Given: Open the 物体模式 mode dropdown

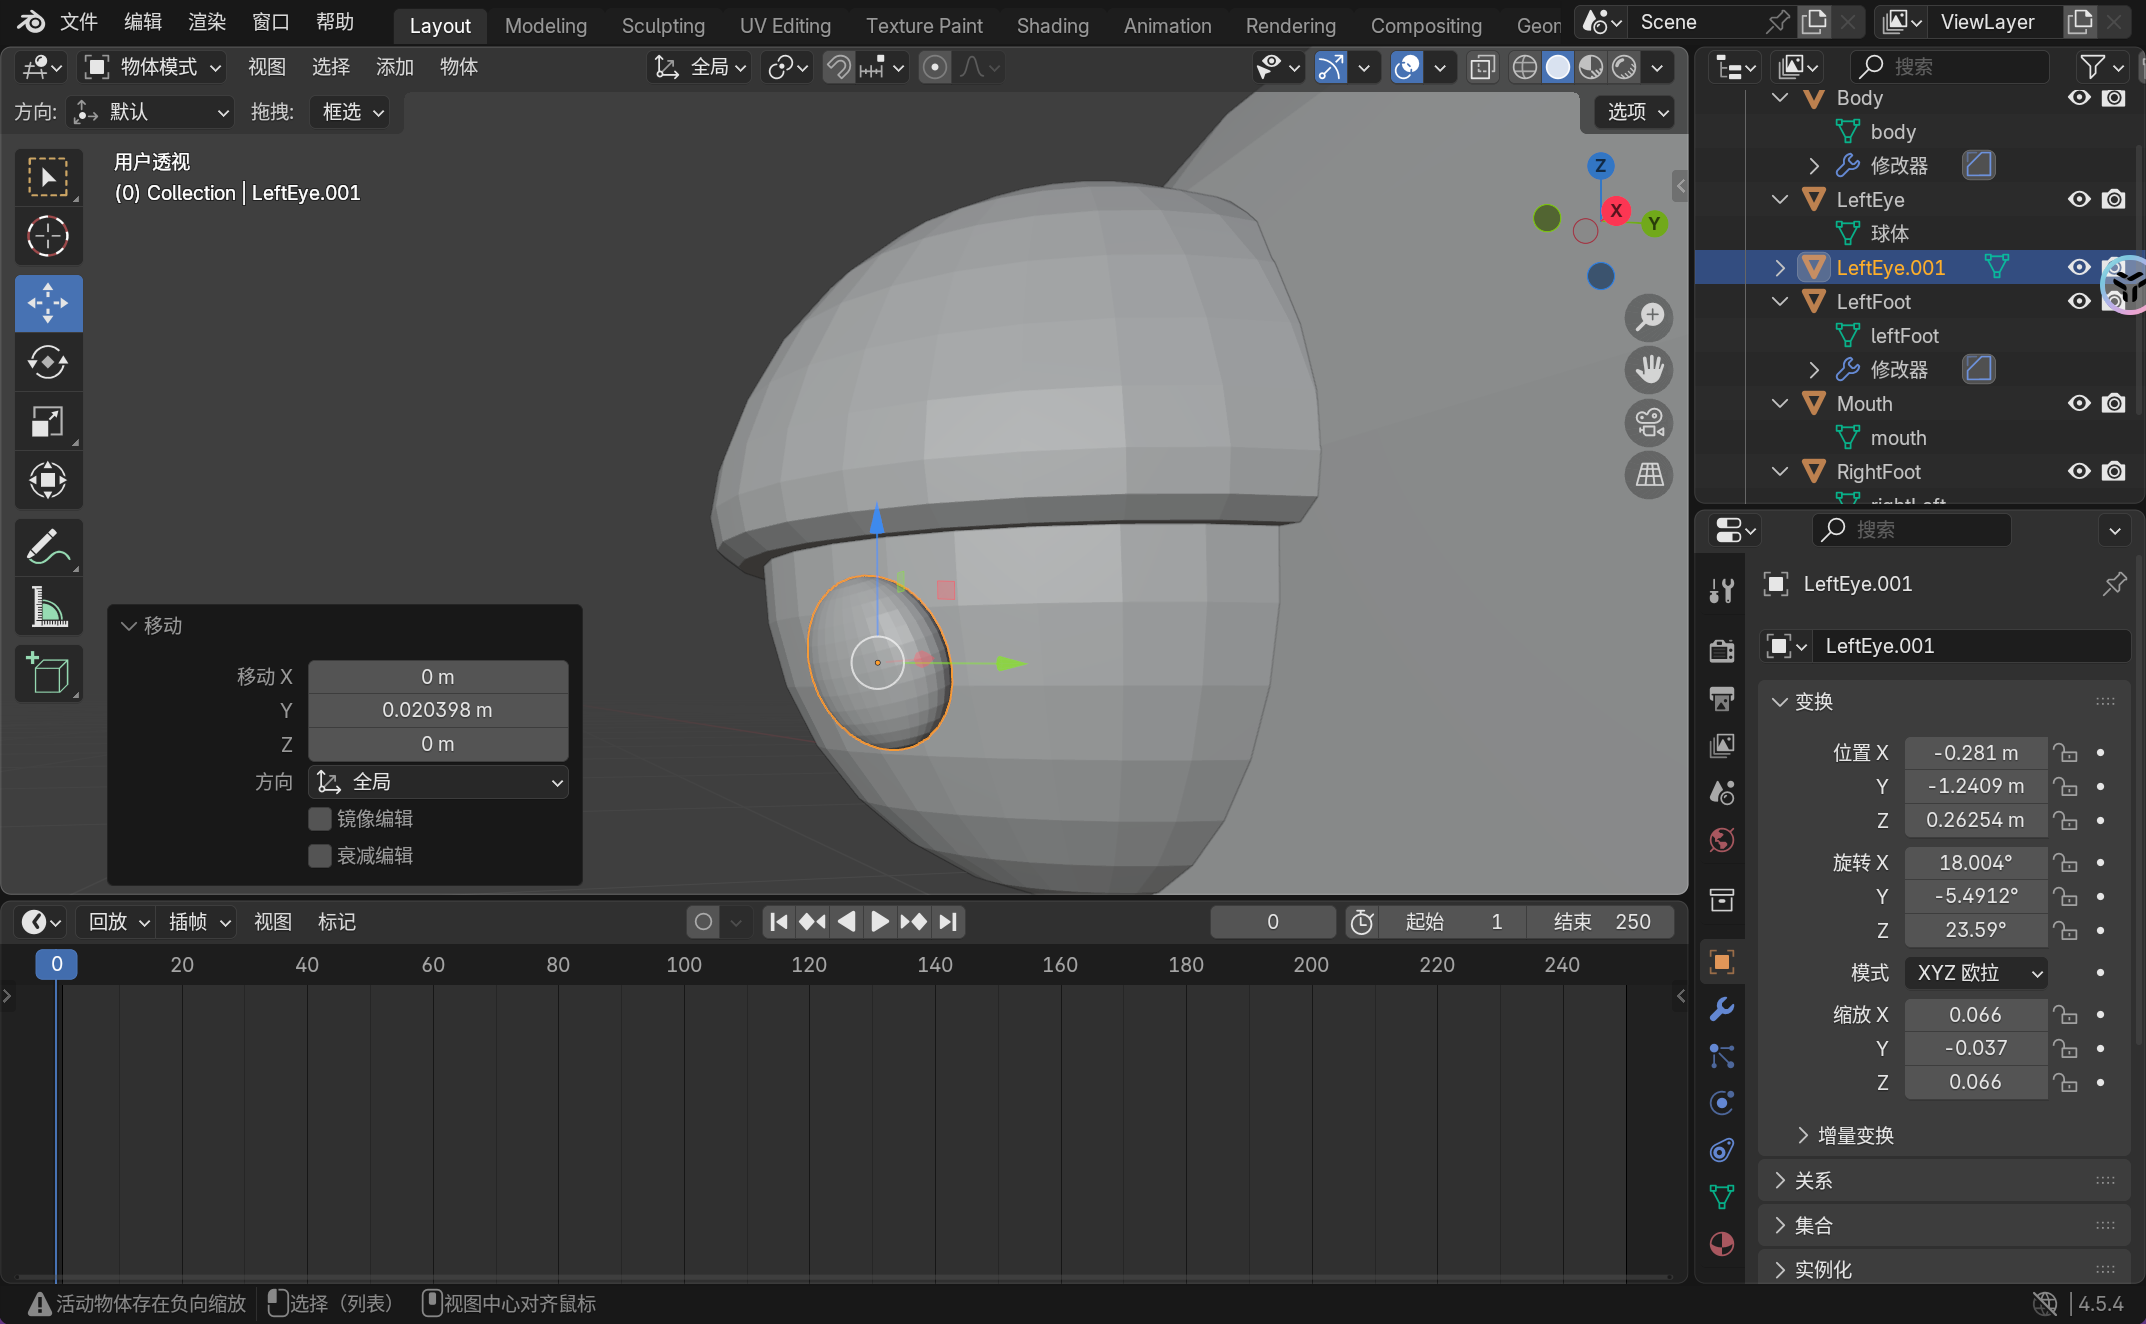Looking at the screenshot, I should (x=154, y=67).
